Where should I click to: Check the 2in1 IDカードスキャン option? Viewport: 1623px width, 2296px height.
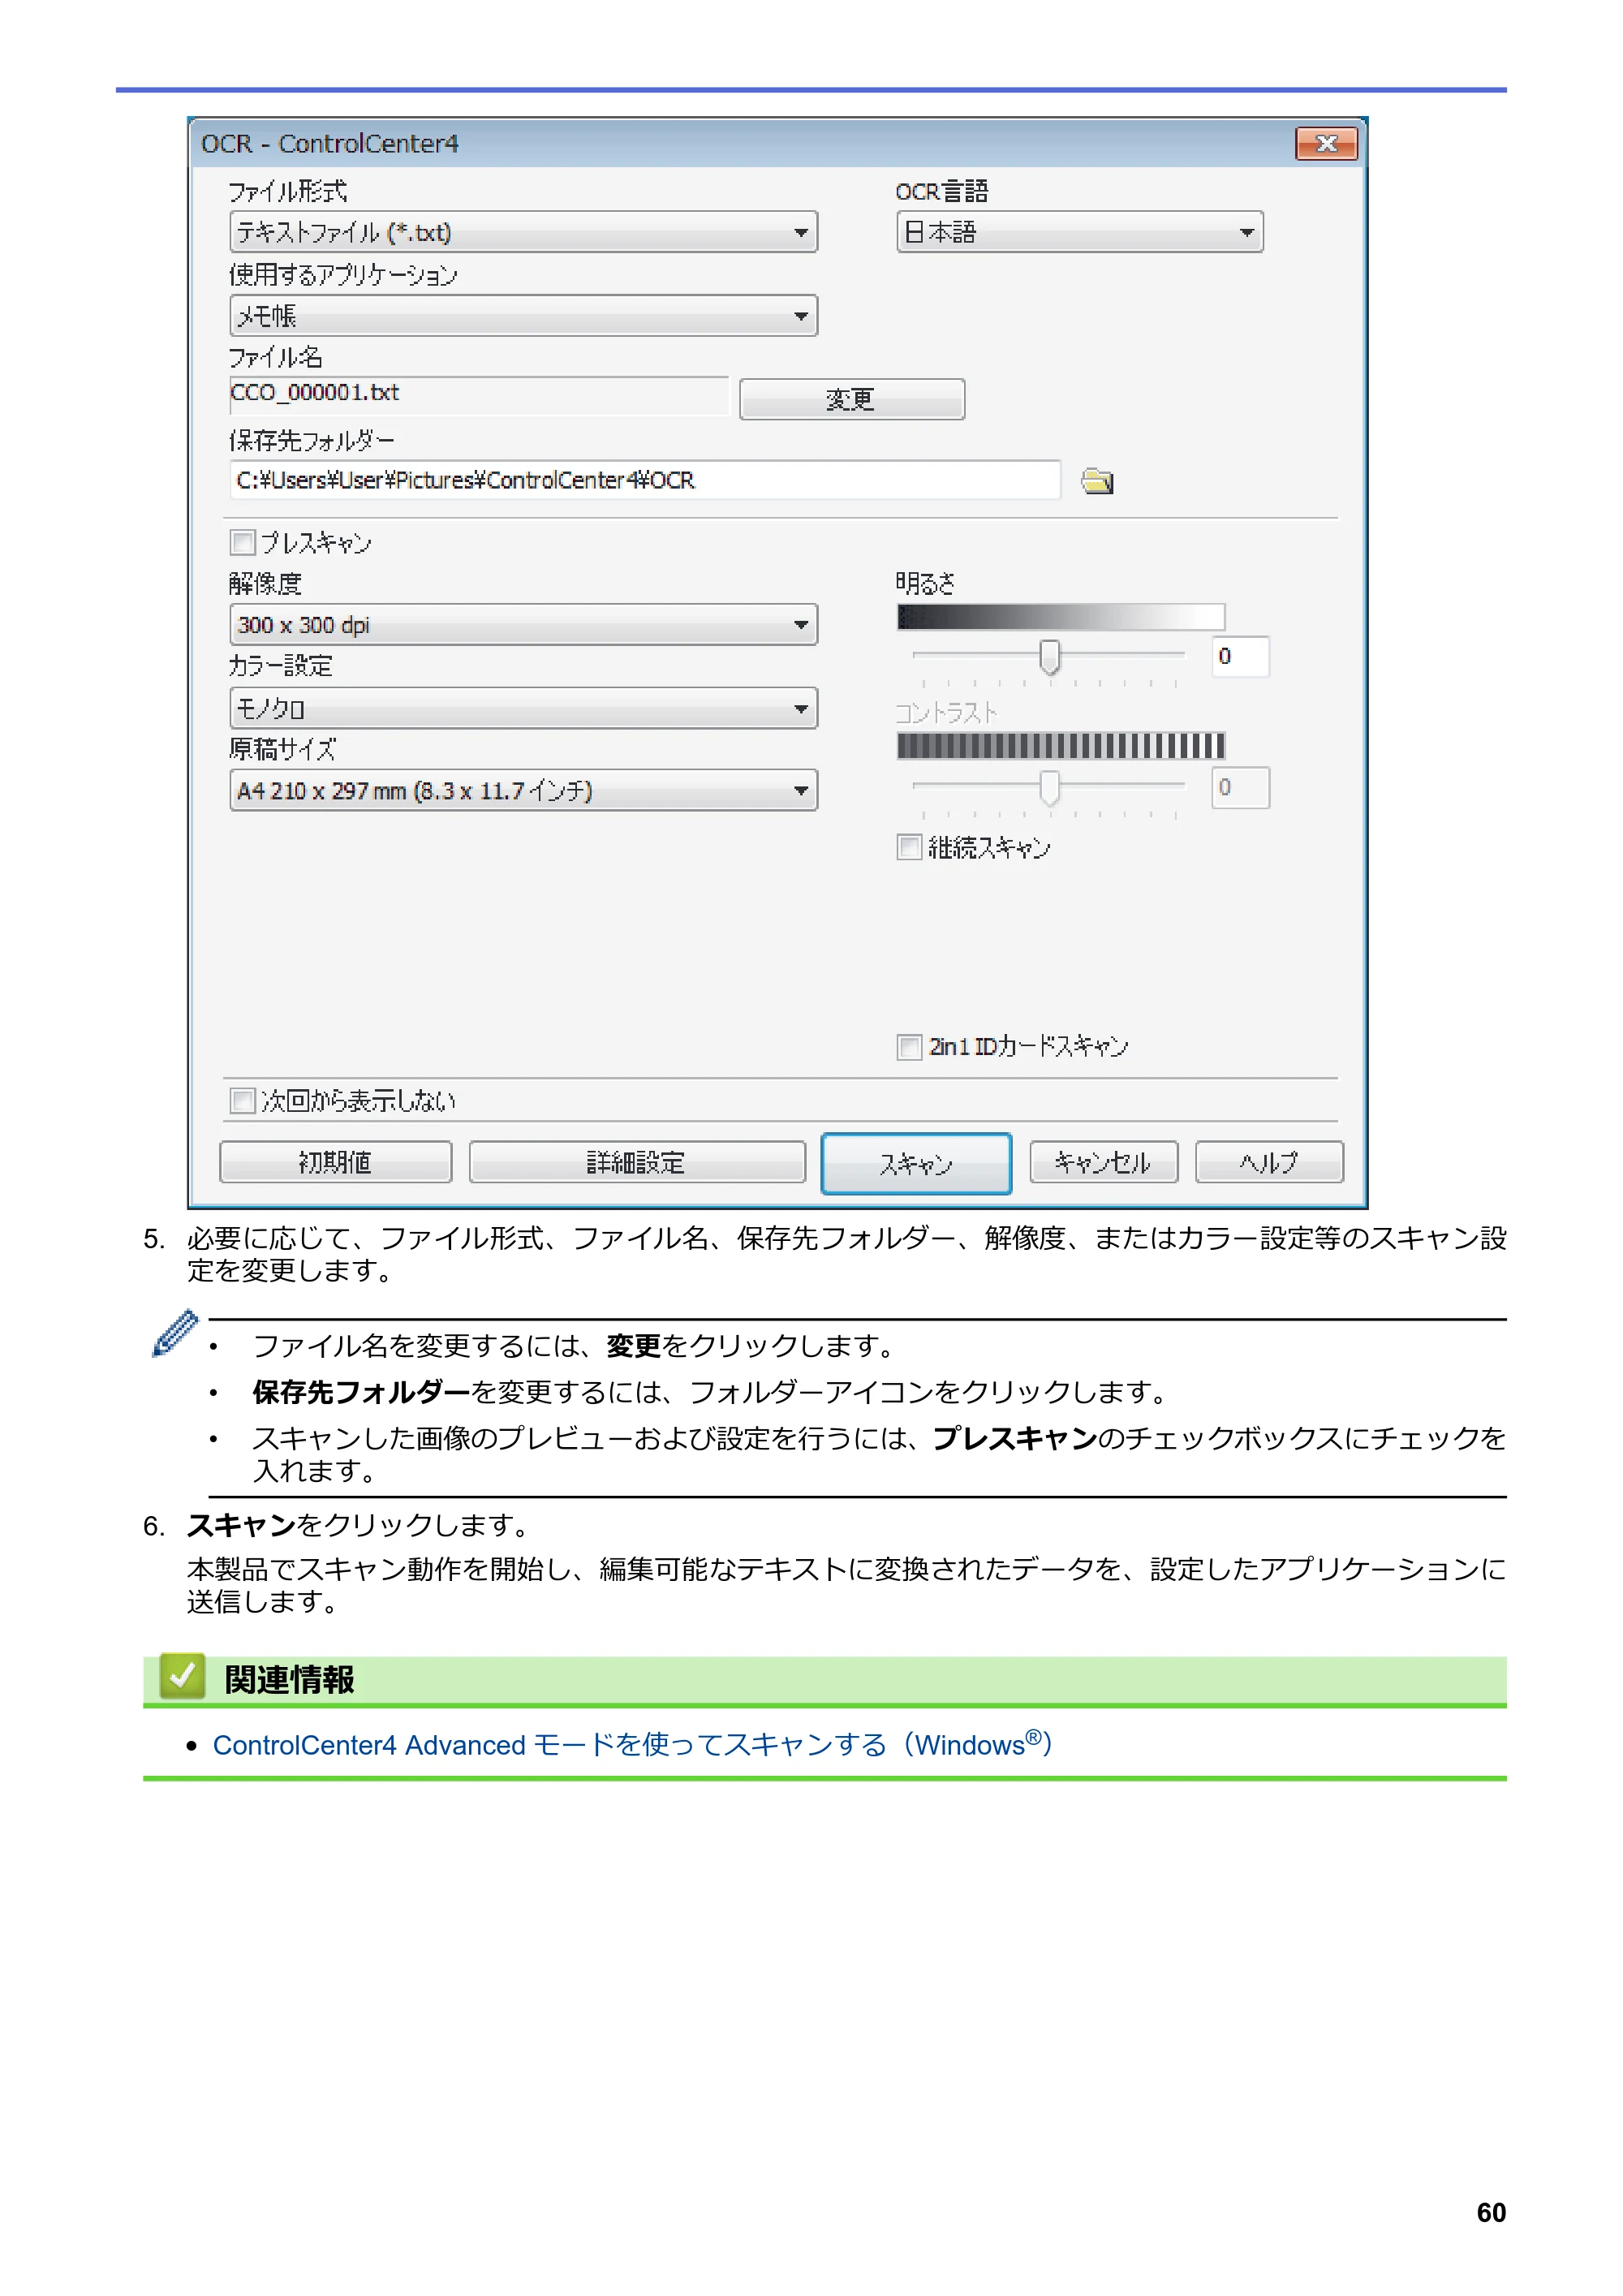pyautogui.click(x=909, y=1047)
